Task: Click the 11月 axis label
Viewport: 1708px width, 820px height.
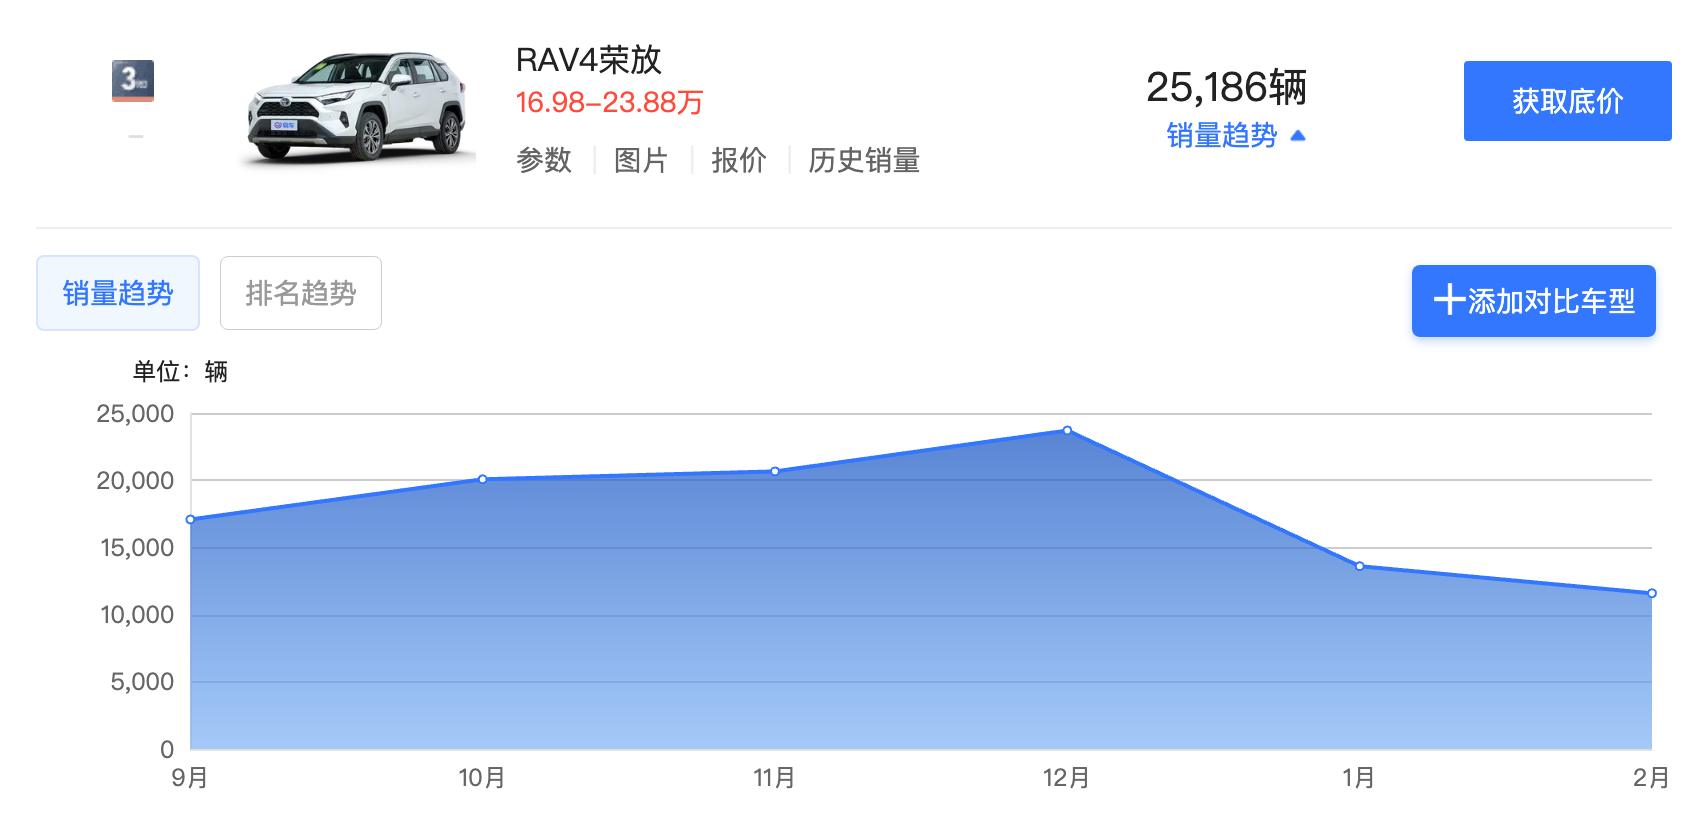Action: (775, 778)
